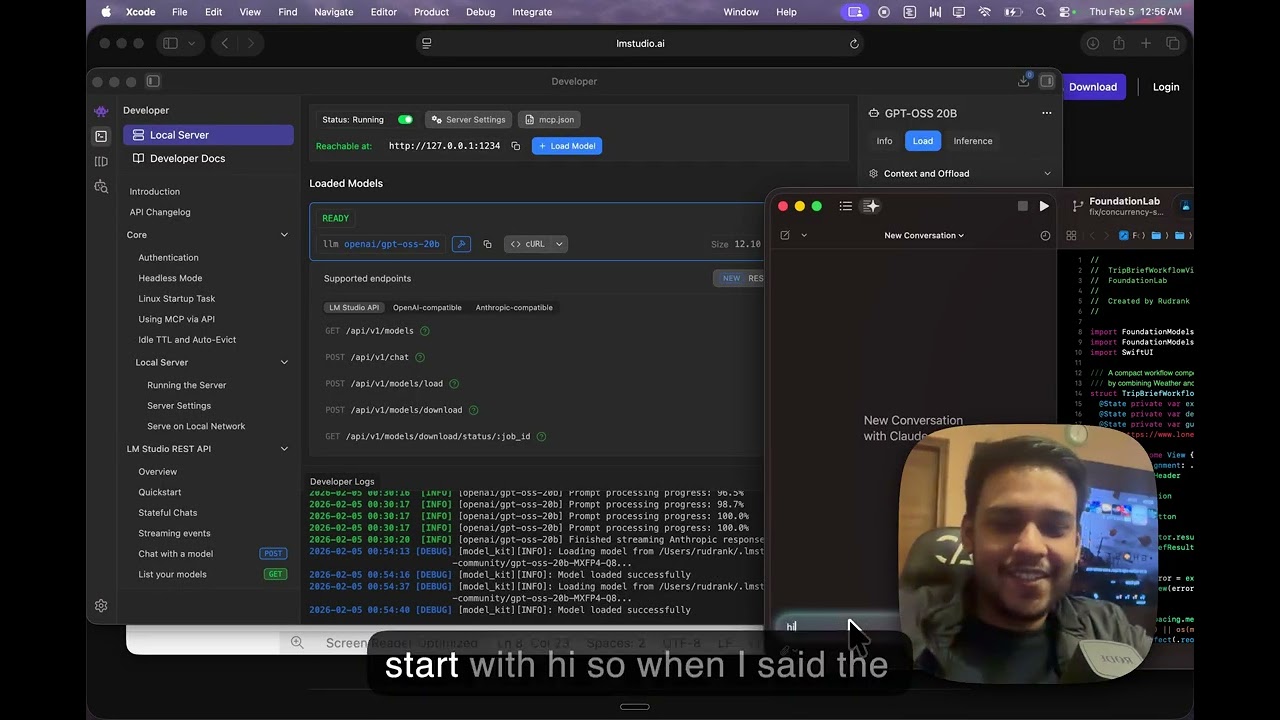Open GPT-OSS 20B more options menu

[x=1047, y=113]
